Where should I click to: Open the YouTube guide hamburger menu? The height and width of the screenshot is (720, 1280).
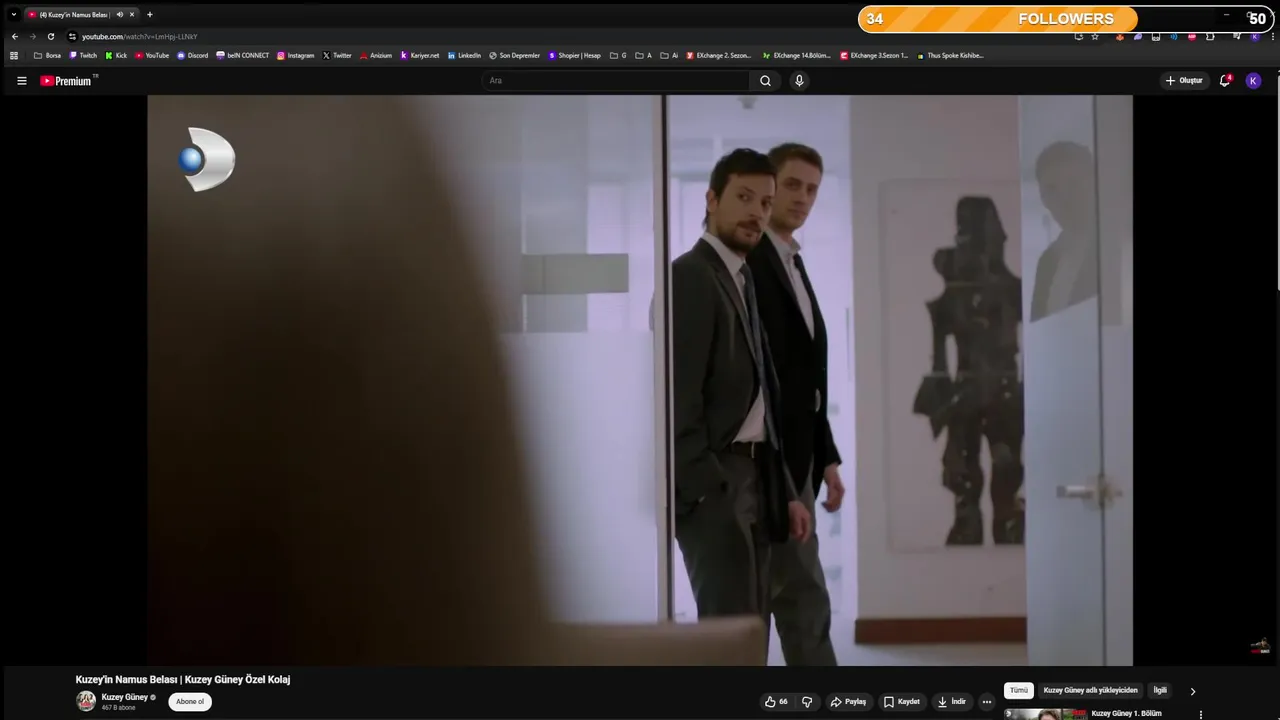22,81
